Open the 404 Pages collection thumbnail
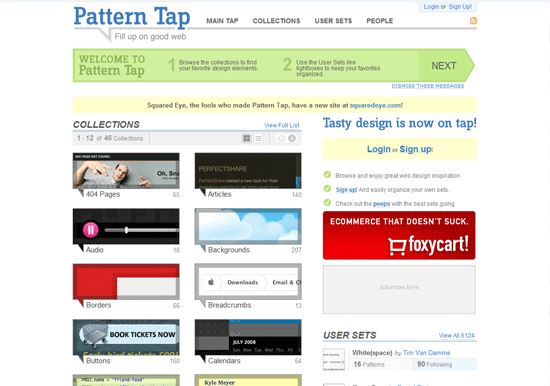Image resolution: width=550 pixels, height=386 pixels. (126, 171)
